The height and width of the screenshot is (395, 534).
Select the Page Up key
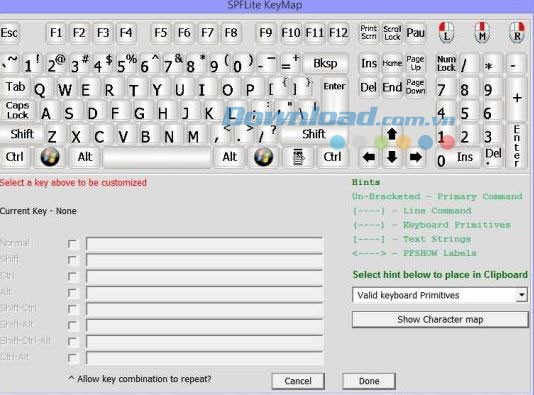tap(415, 63)
